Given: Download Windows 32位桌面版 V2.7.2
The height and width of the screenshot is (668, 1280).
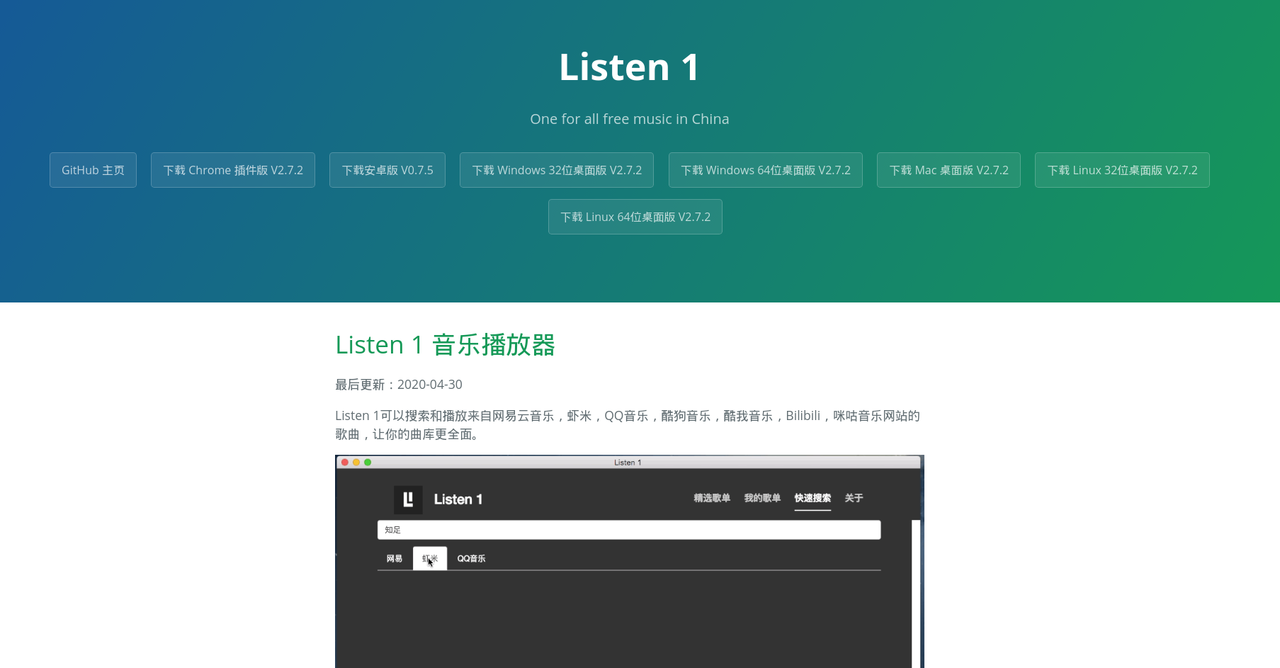Looking at the screenshot, I should pos(557,170).
